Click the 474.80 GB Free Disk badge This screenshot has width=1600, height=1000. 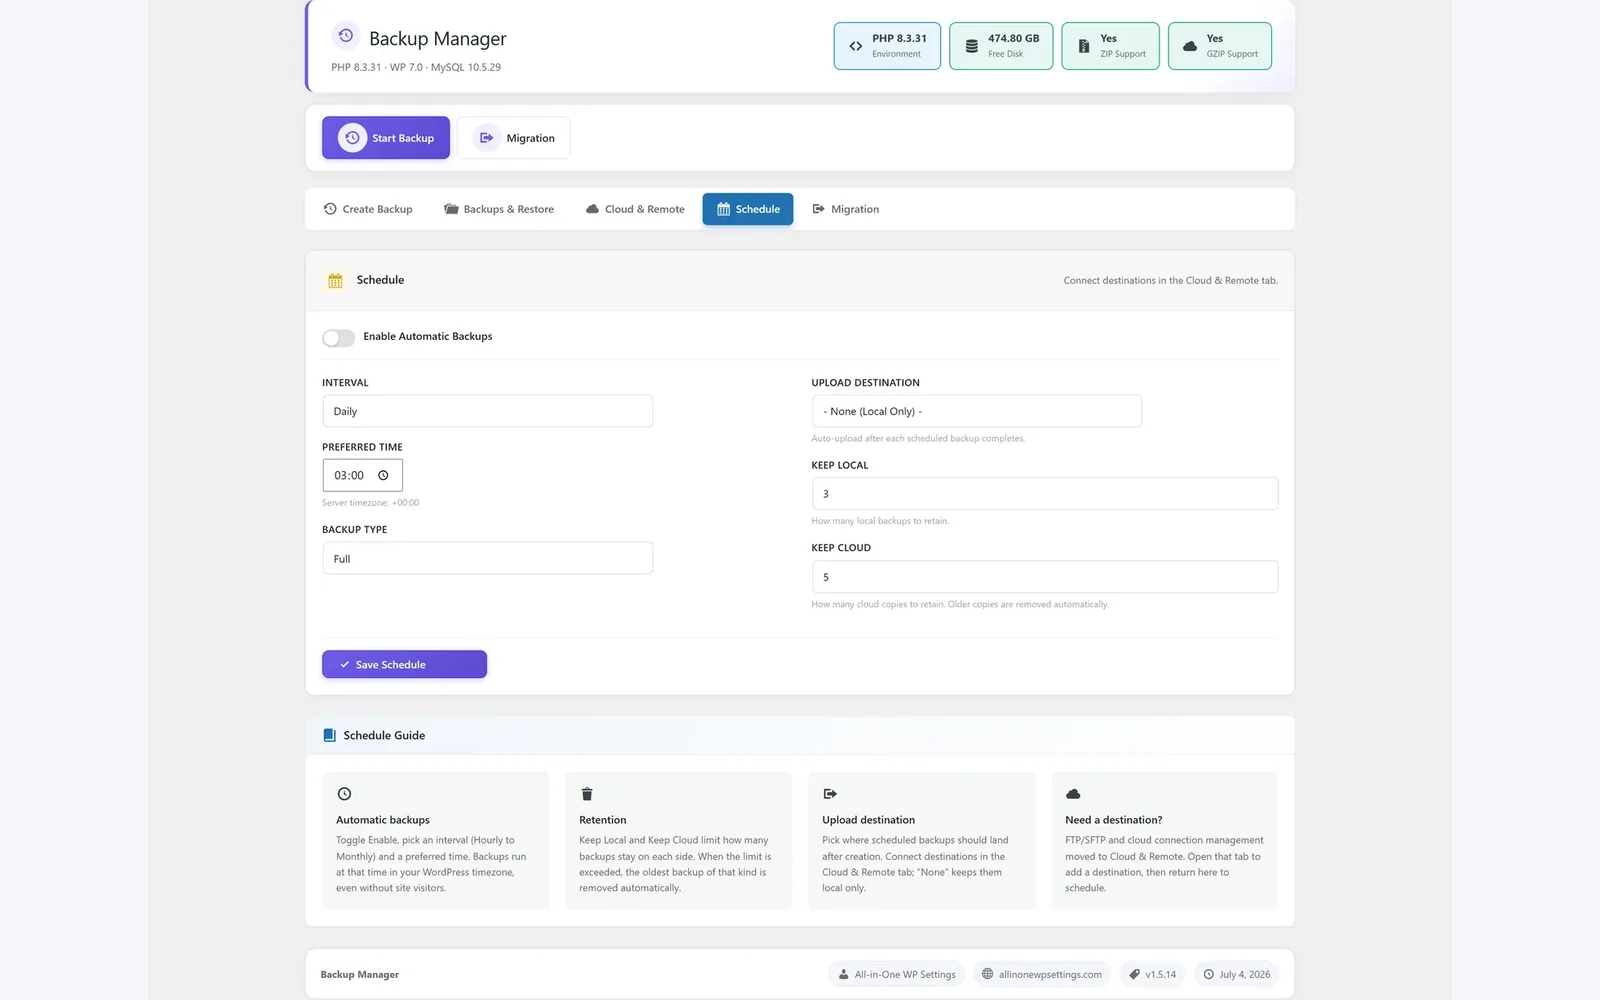click(x=1001, y=46)
